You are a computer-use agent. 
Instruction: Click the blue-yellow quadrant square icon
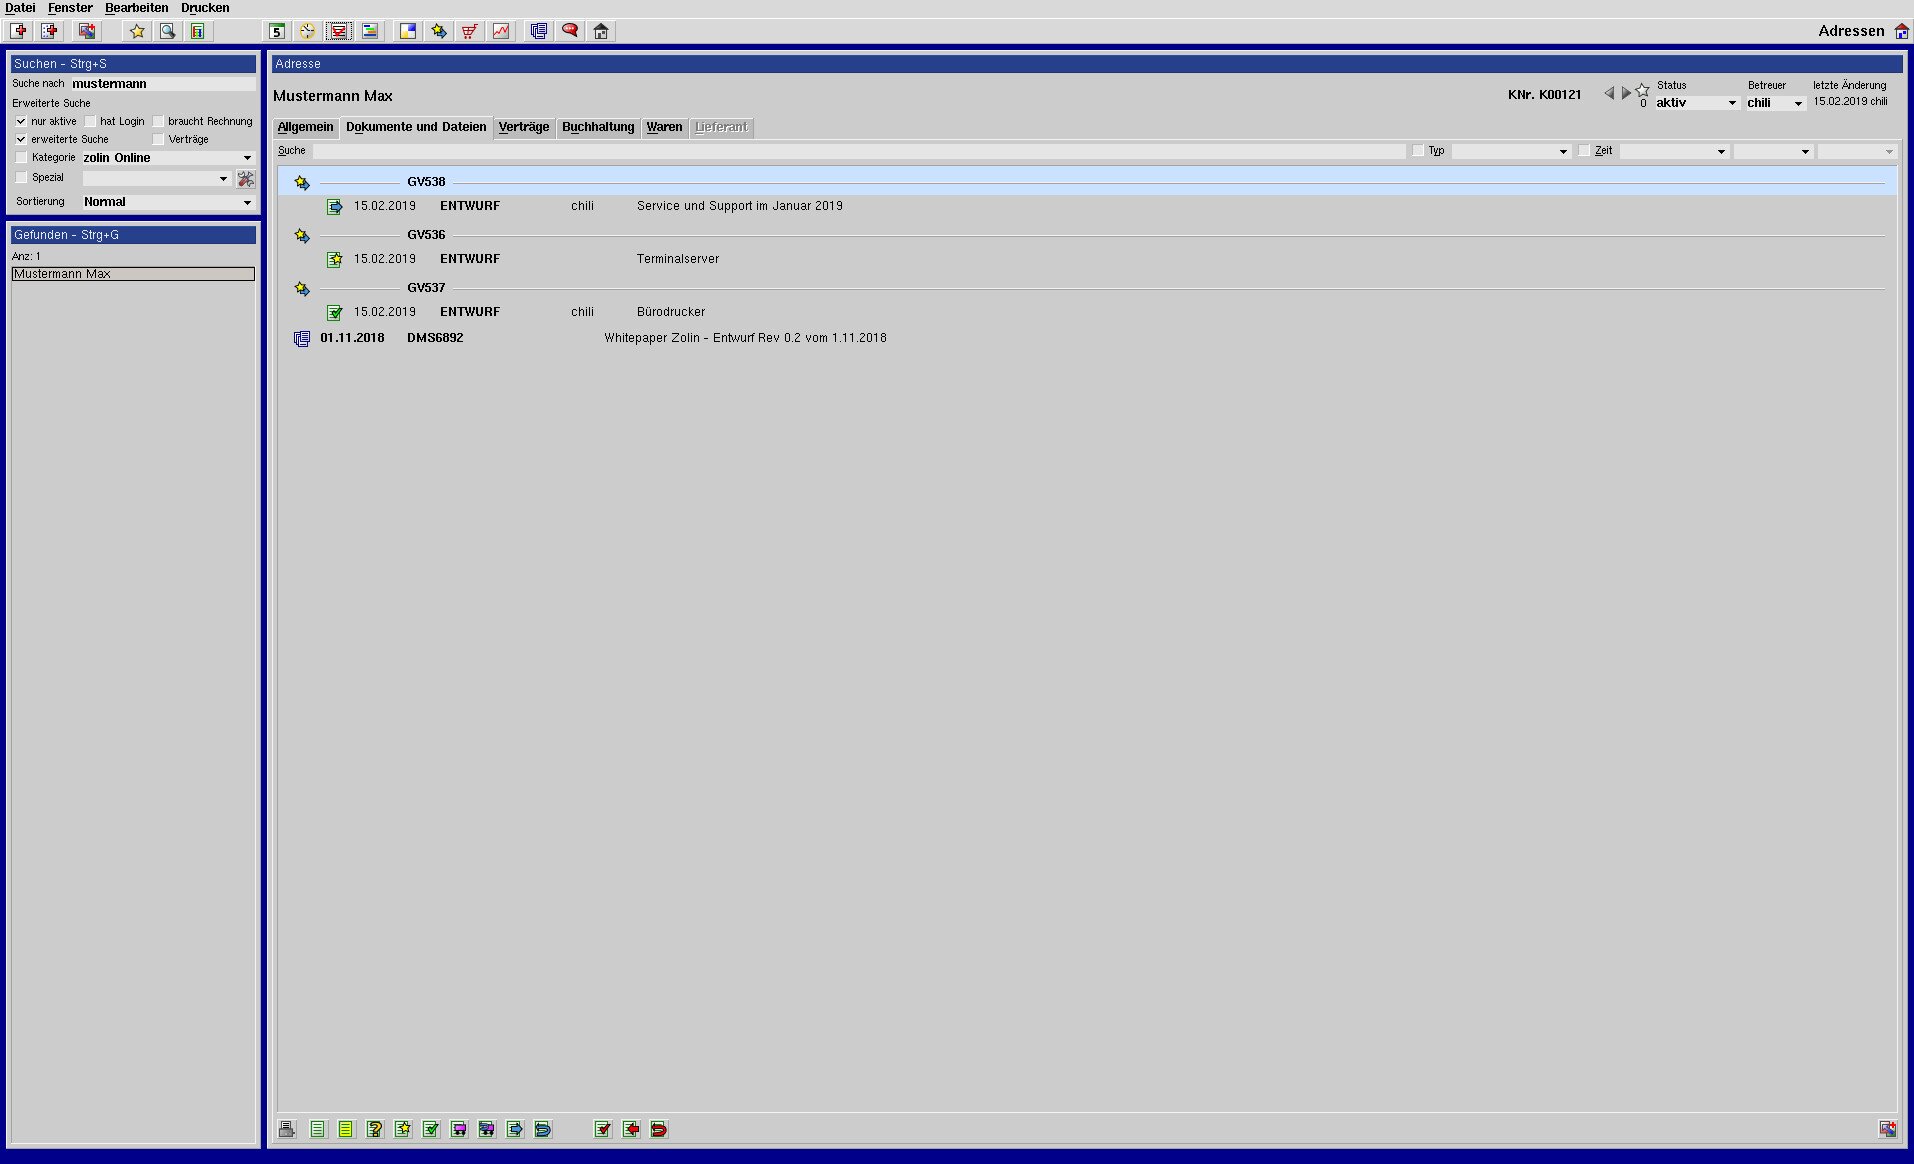tap(408, 31)
